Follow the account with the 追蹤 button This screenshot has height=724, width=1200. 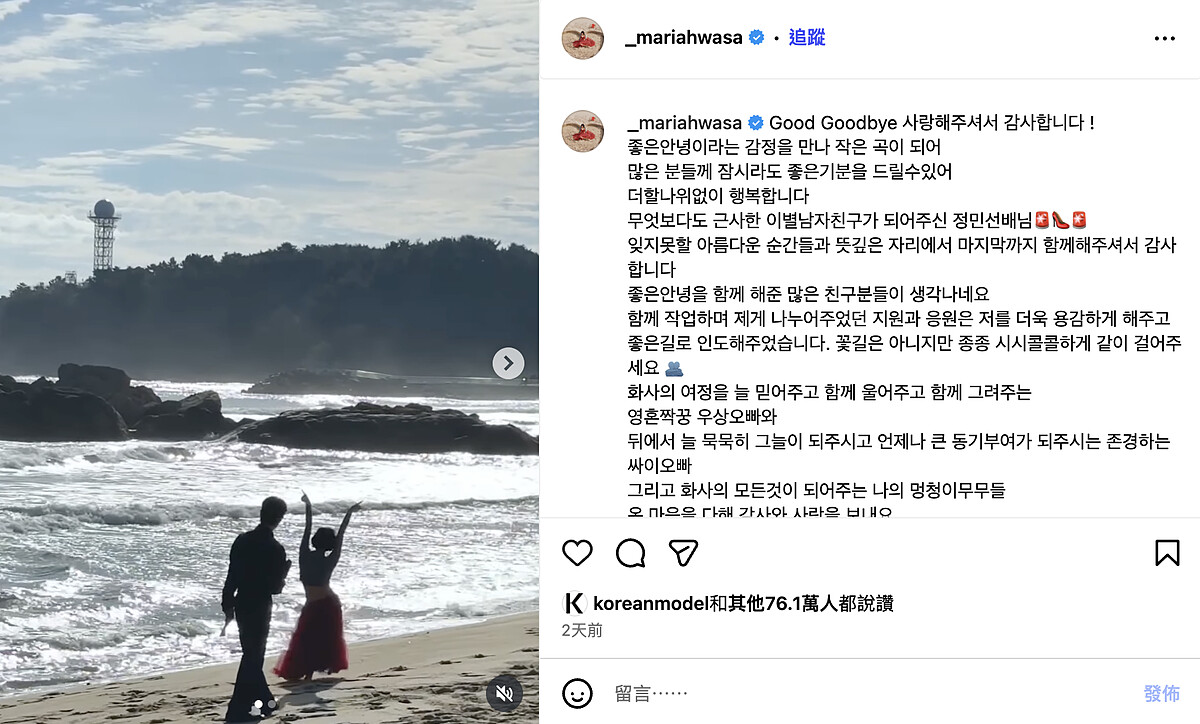[807, 38]
